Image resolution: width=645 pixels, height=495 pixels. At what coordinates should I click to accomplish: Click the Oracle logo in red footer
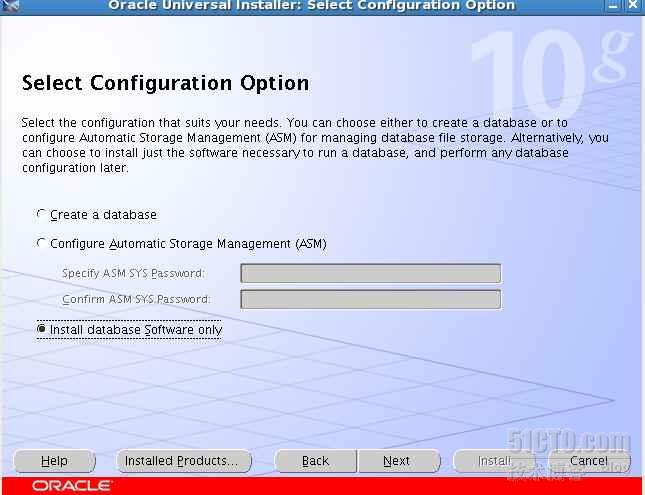point(72,486)
